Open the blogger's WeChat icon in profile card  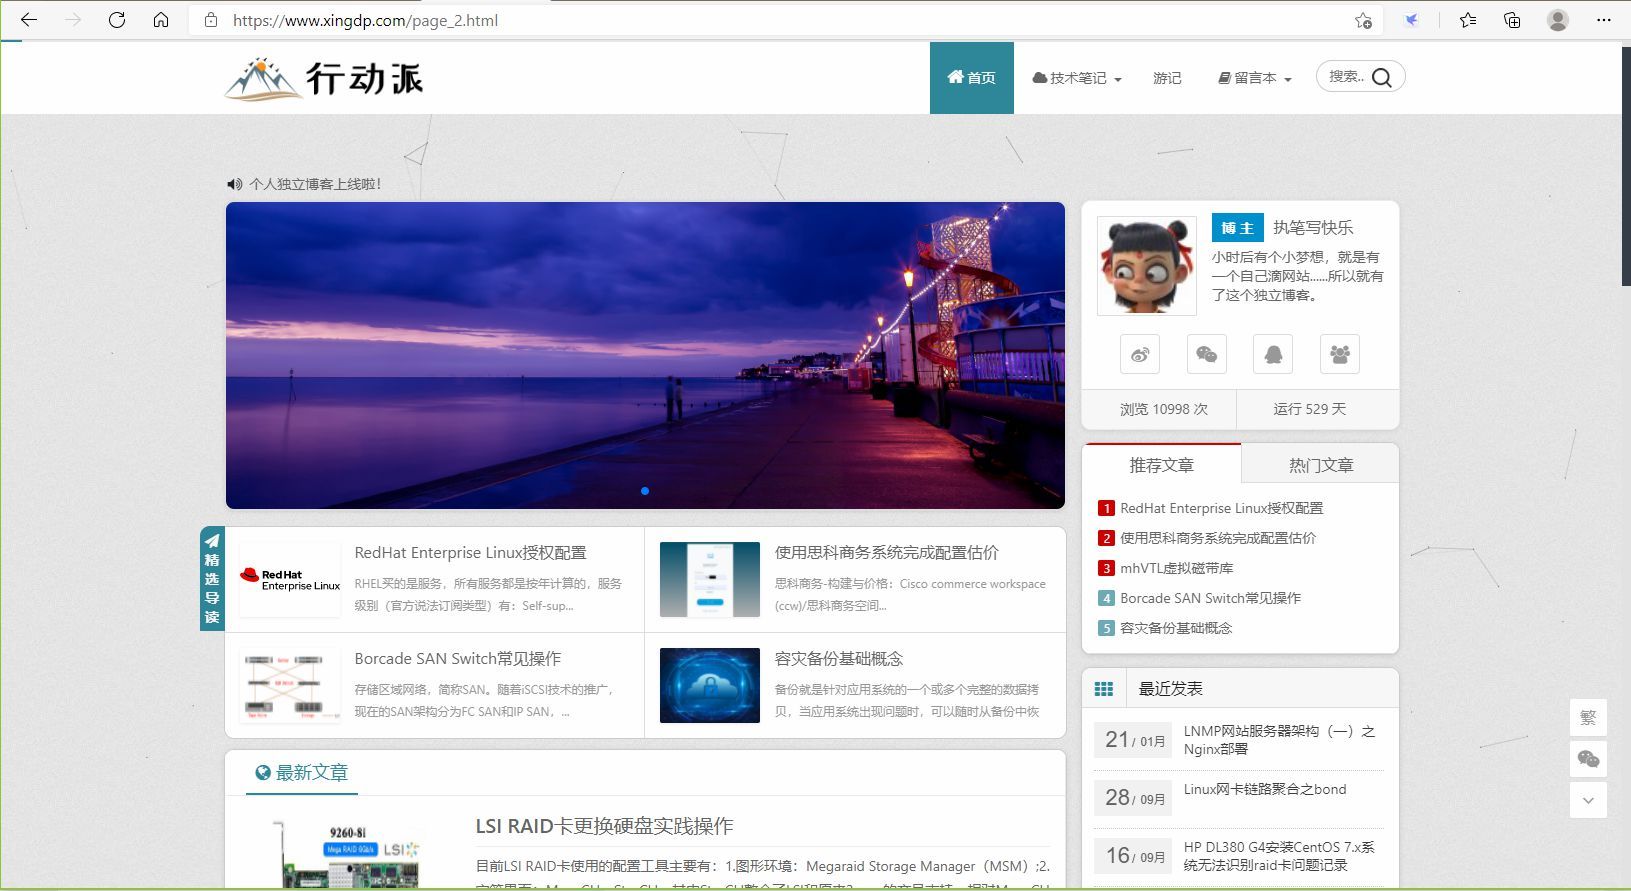click(x=1207, y=354)
